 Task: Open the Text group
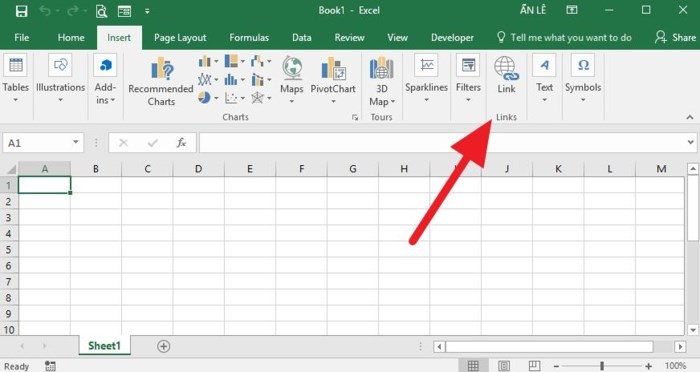click(x=544, y=79)
